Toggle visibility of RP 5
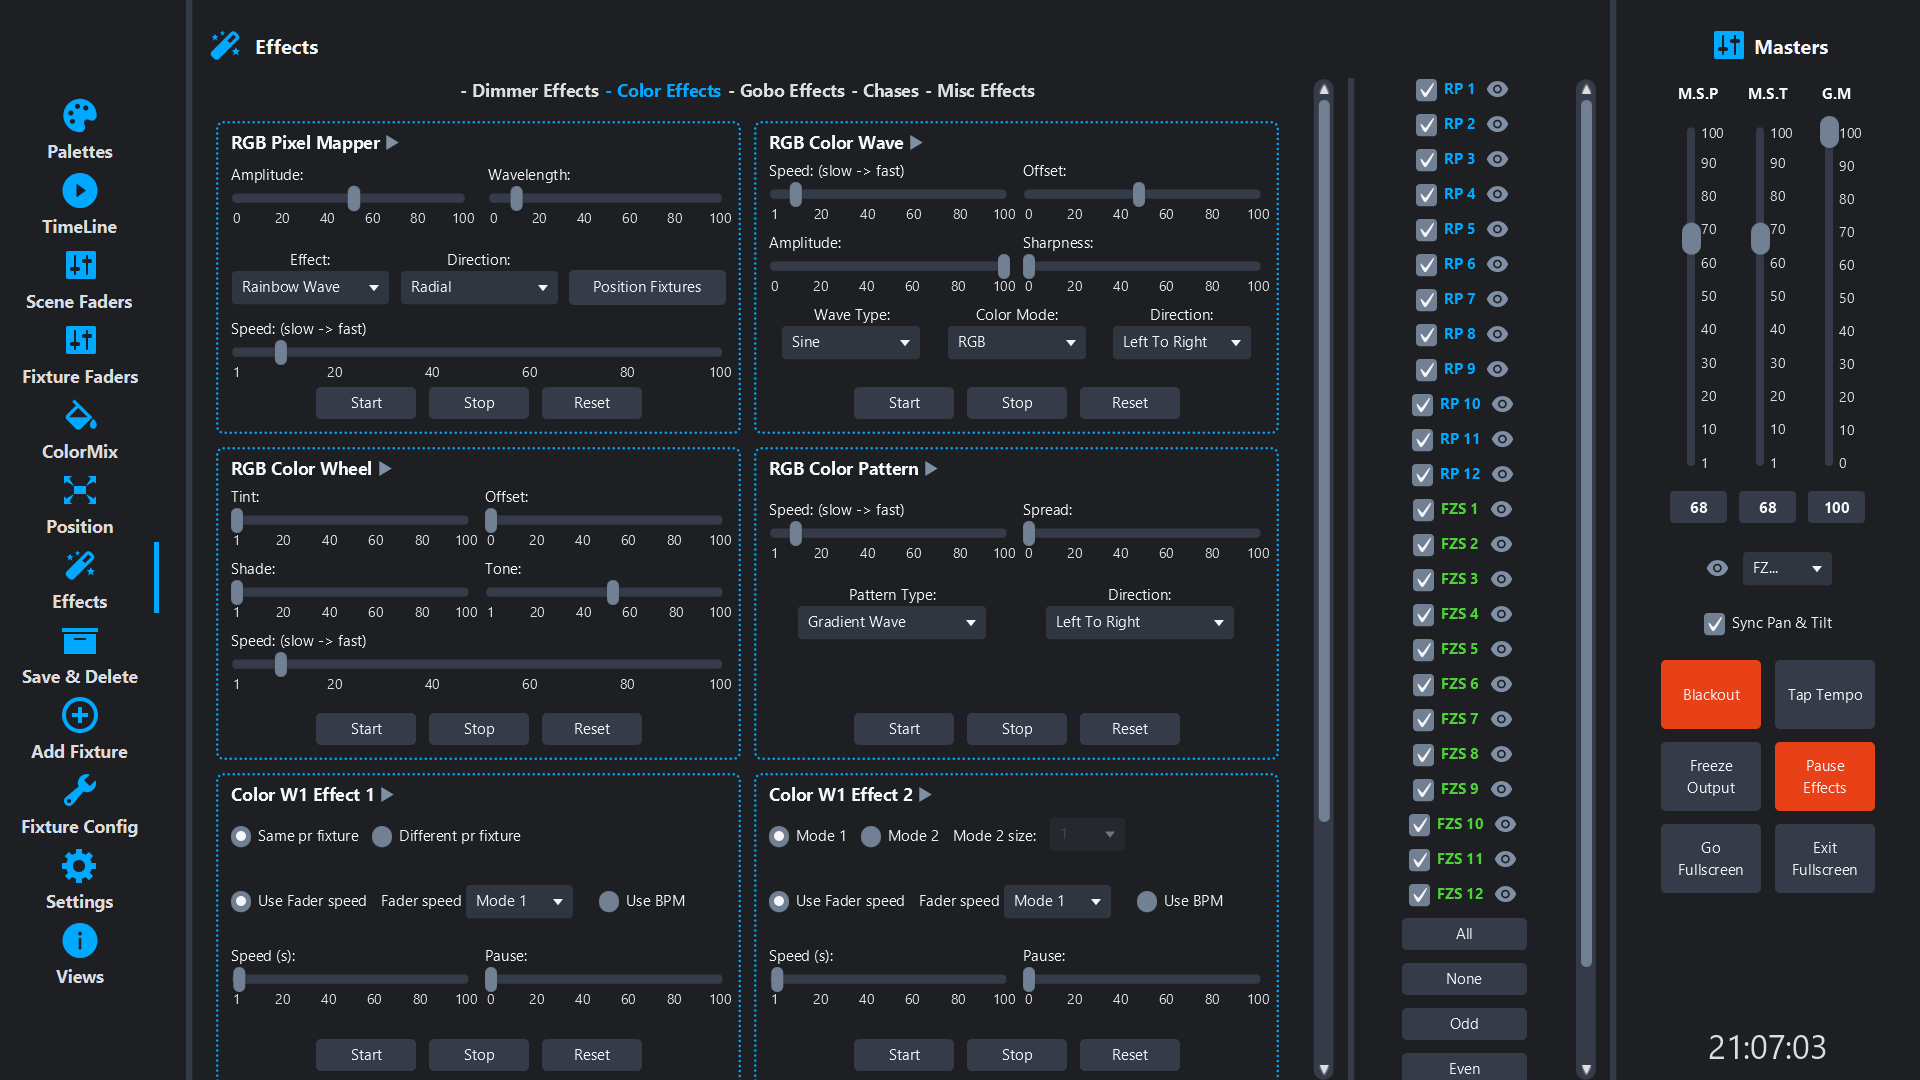 (x=1496, y=229)
